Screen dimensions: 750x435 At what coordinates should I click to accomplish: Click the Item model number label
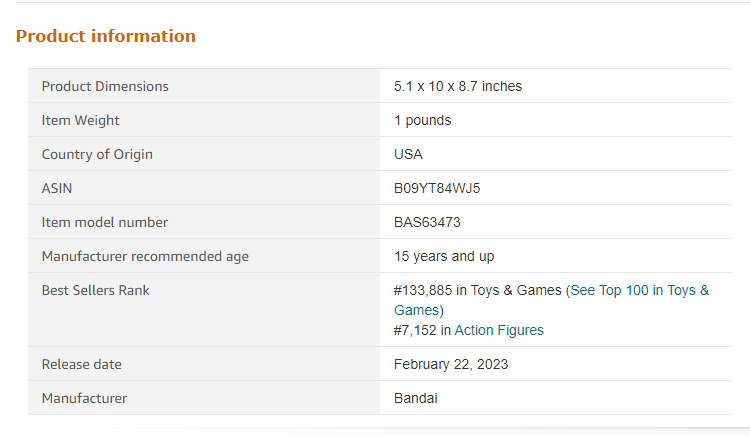point(105,222)
